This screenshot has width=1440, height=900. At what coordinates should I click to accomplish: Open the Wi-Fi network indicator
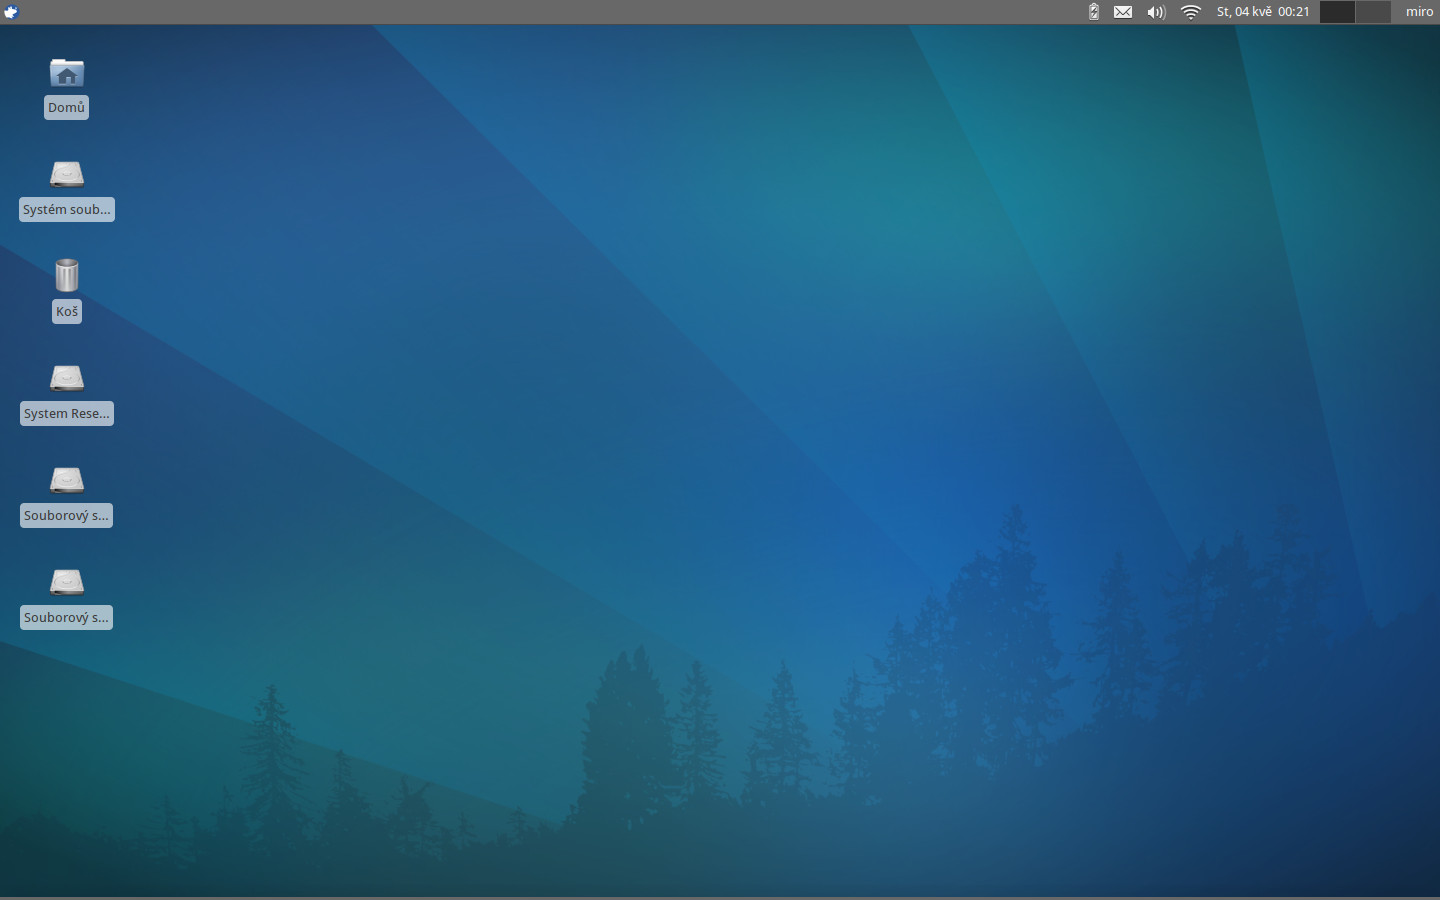[1190, 12]
